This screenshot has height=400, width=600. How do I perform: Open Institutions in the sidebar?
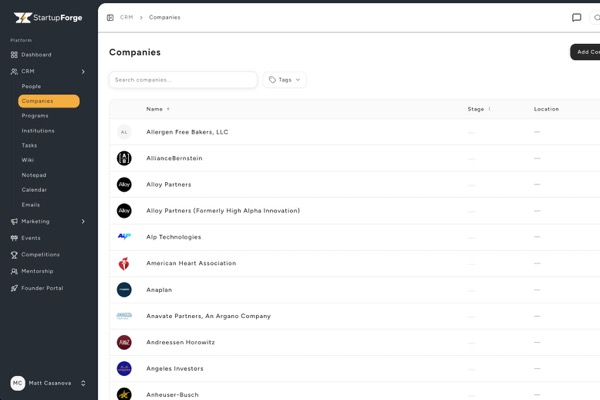[x=38, y=131]
